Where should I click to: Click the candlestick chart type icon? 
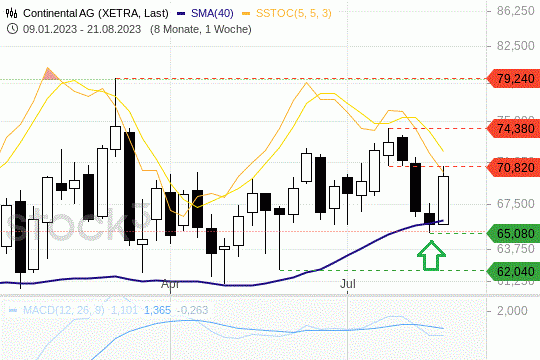pyautogui.click(x=11, y=13)
